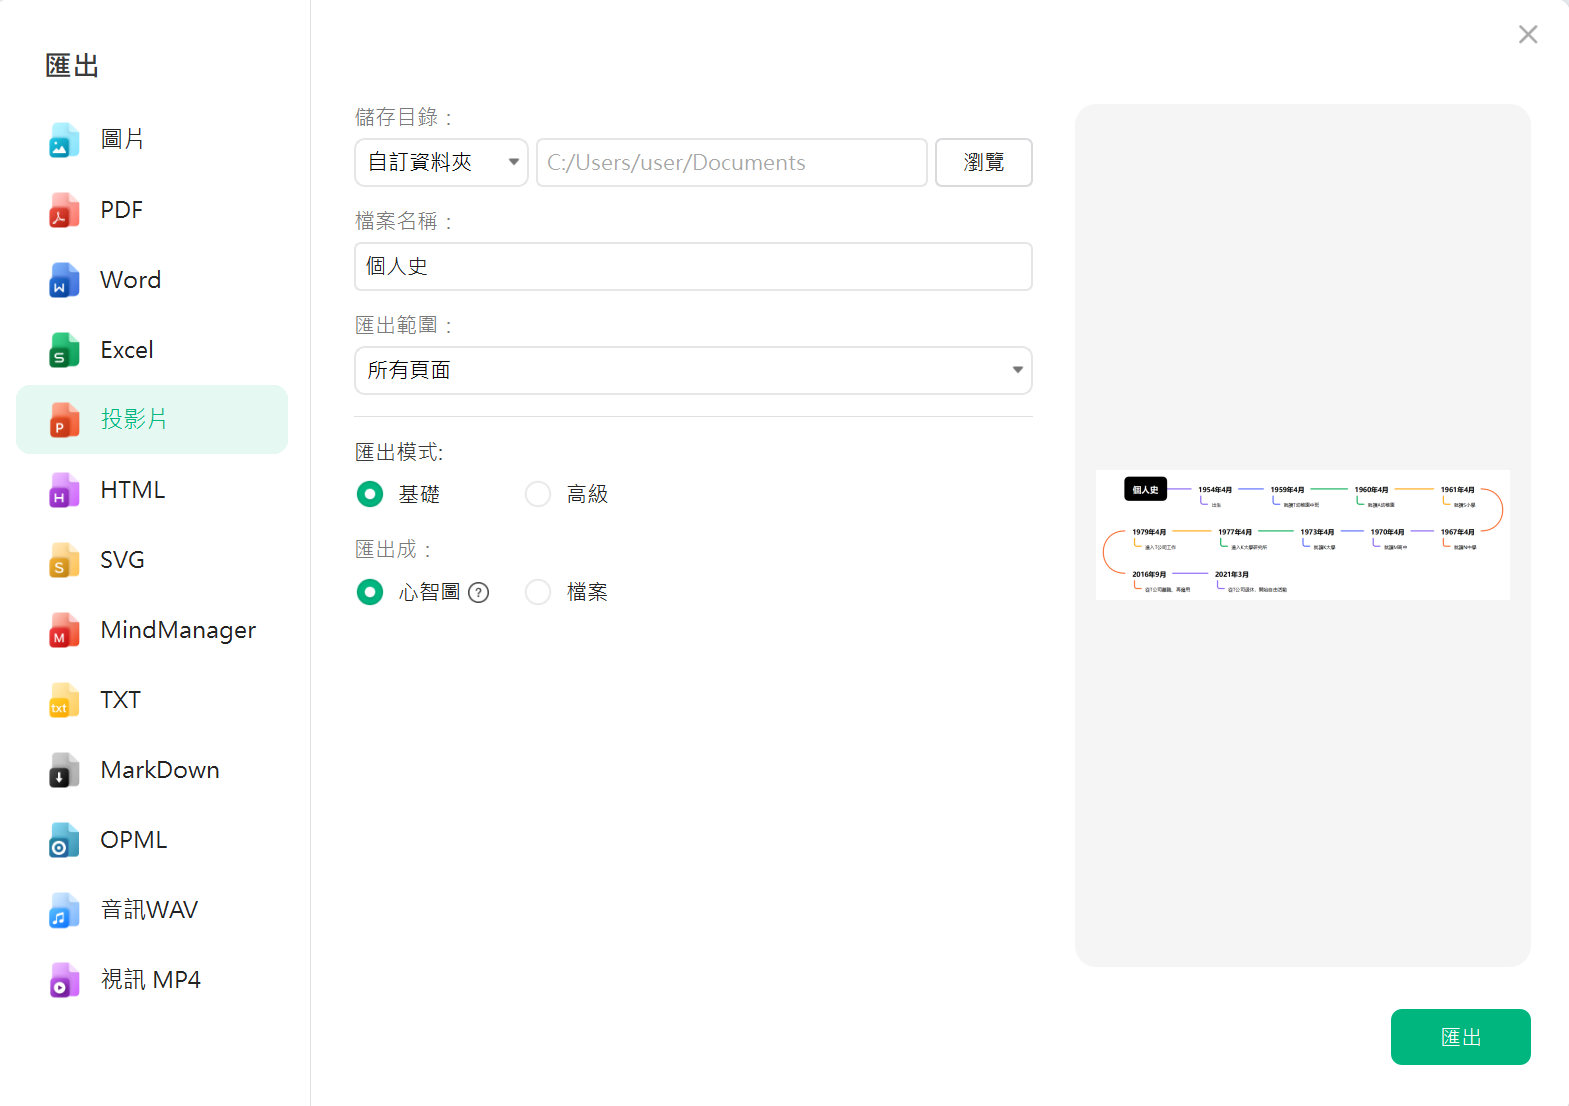
Task: Choose PDF export option
Action: click(x=152, y=209)
